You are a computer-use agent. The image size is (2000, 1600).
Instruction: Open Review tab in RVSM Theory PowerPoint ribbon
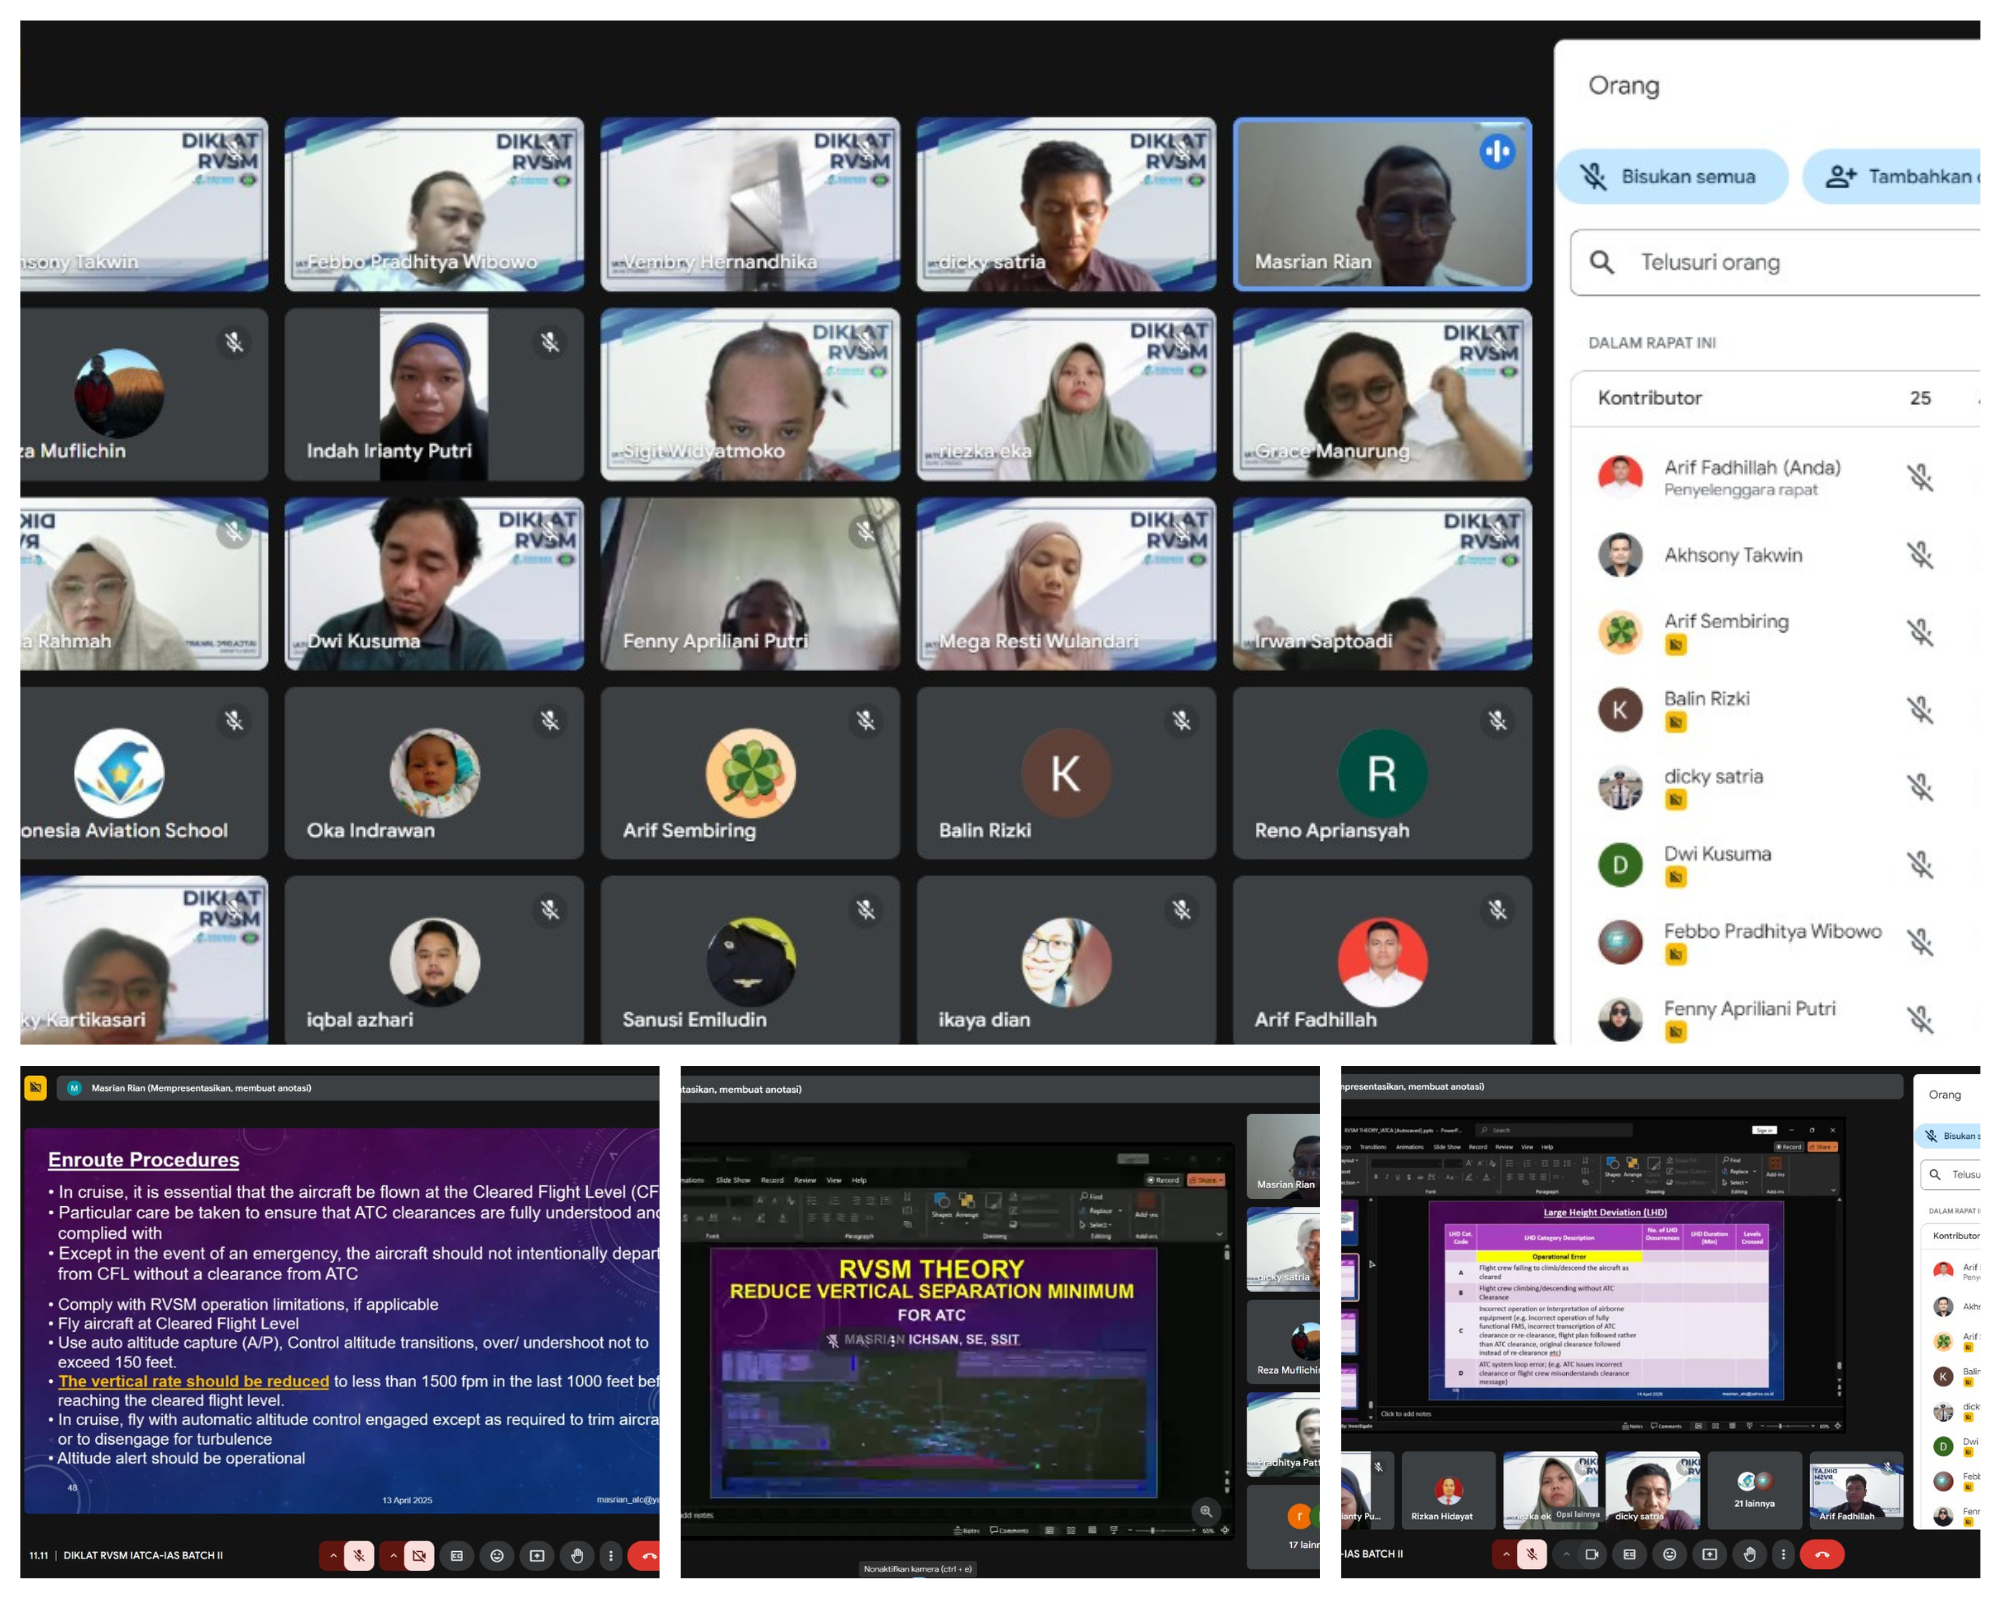[x=805, y=1180]
